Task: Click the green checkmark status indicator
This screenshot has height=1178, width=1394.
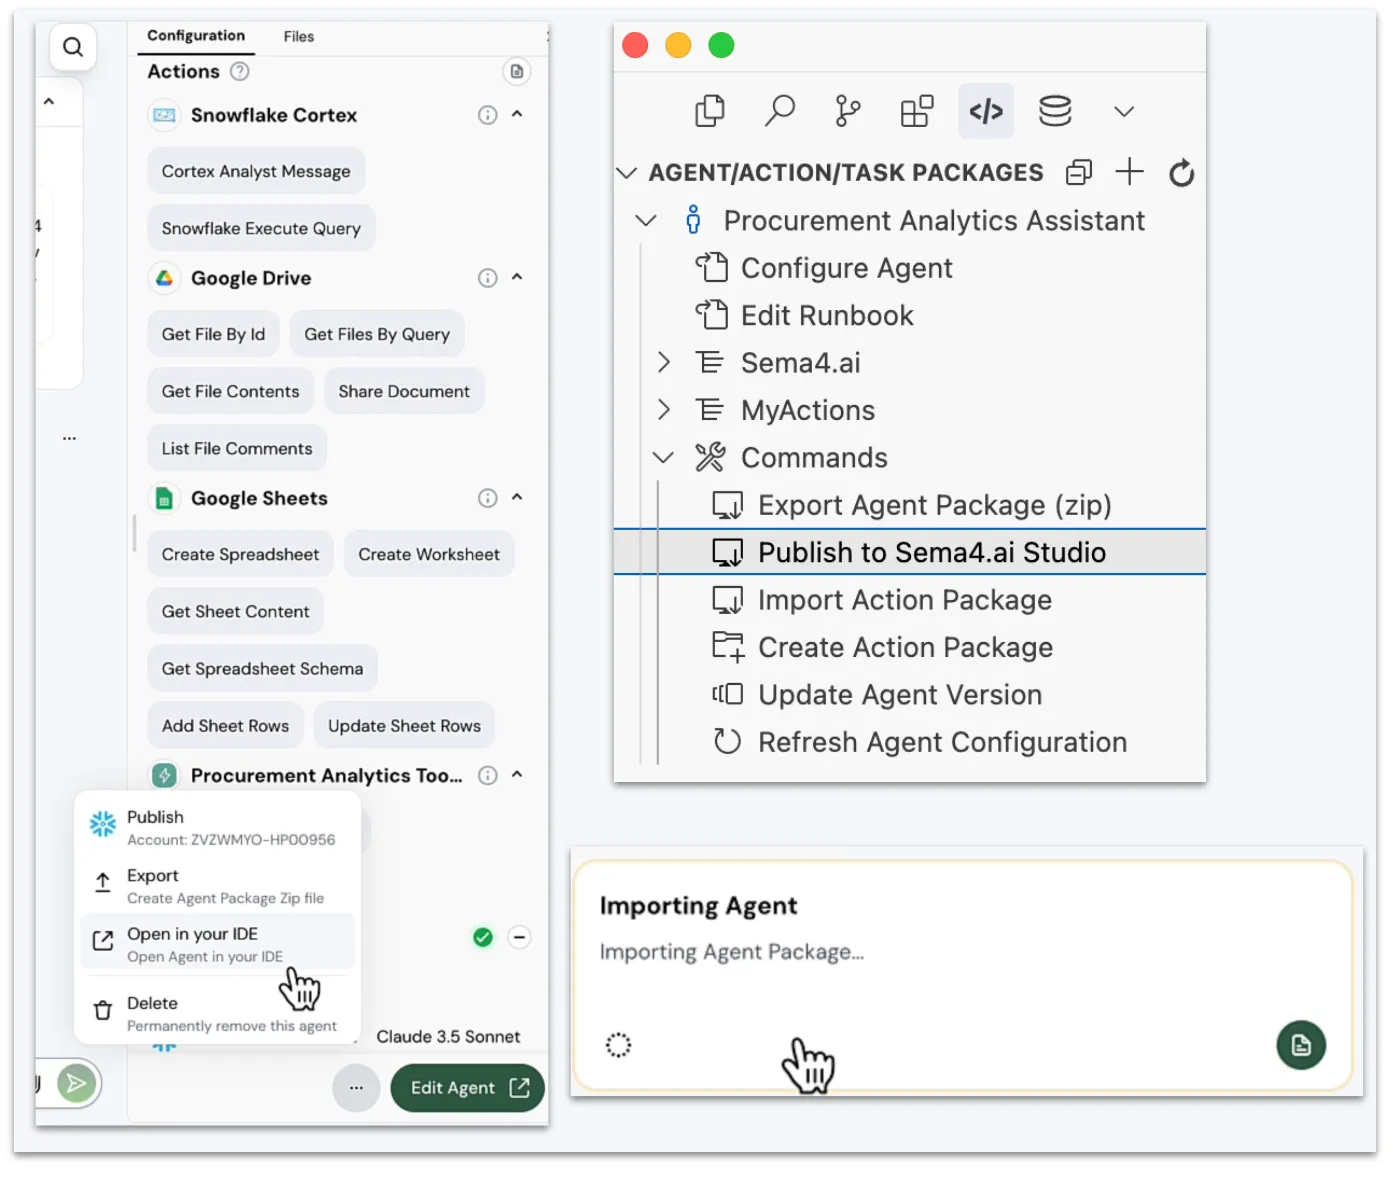Action: pos(483,937)
